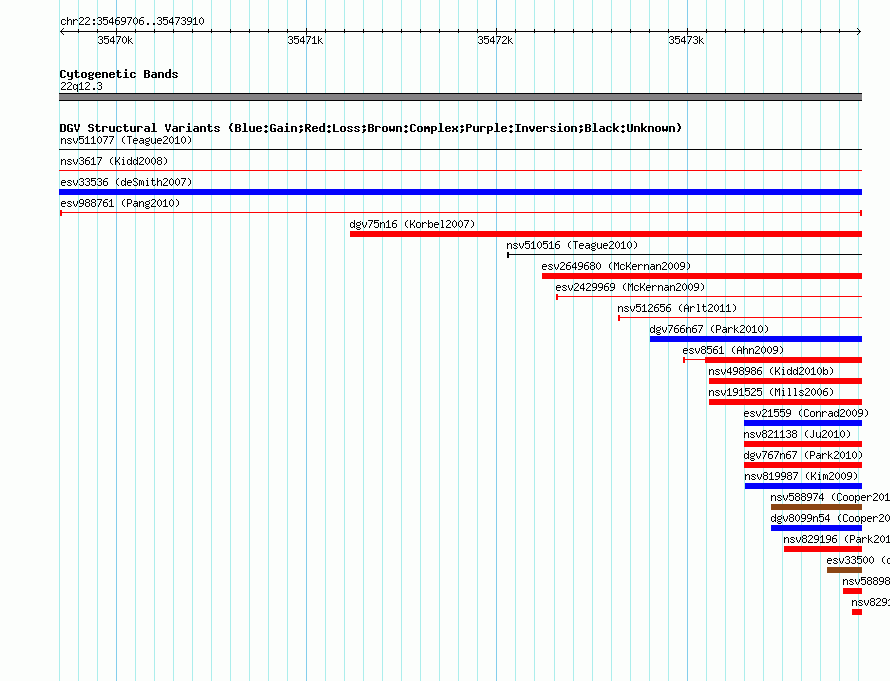Click the nsv819987 (Kim2009) label
890x681 pixels.
coord(801,476)
